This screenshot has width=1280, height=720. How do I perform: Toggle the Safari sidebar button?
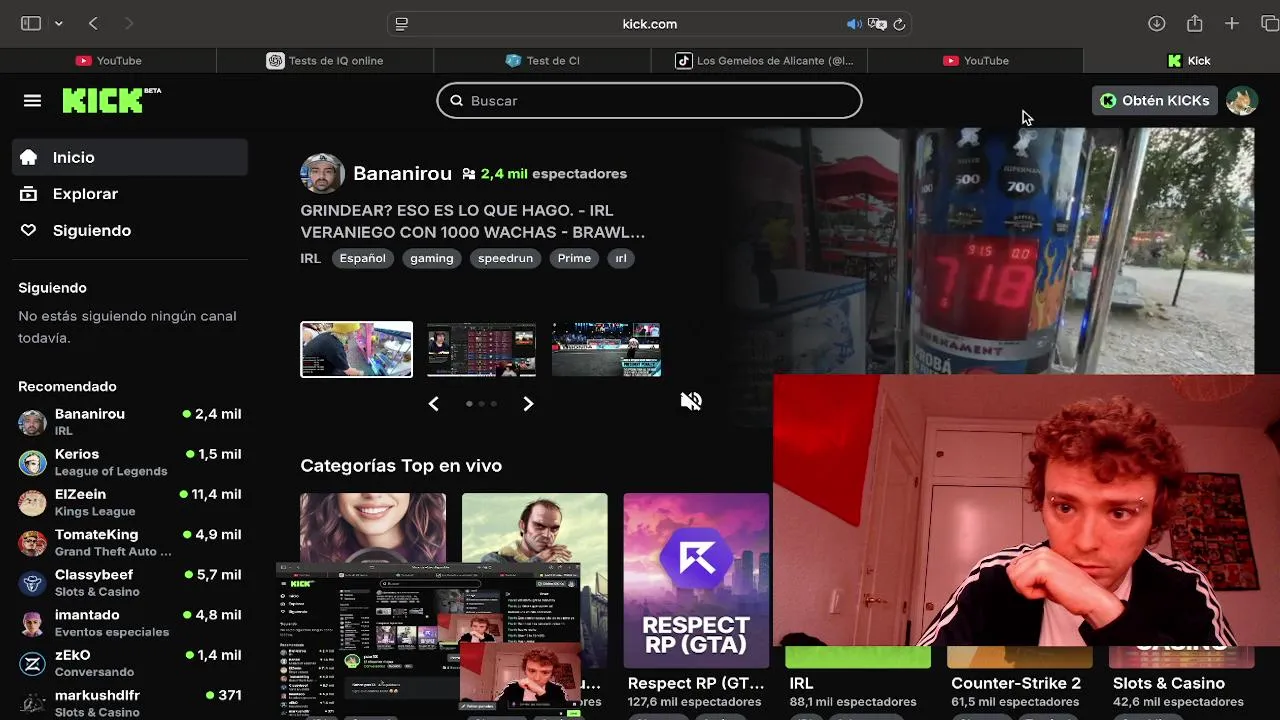click(31, 23)
